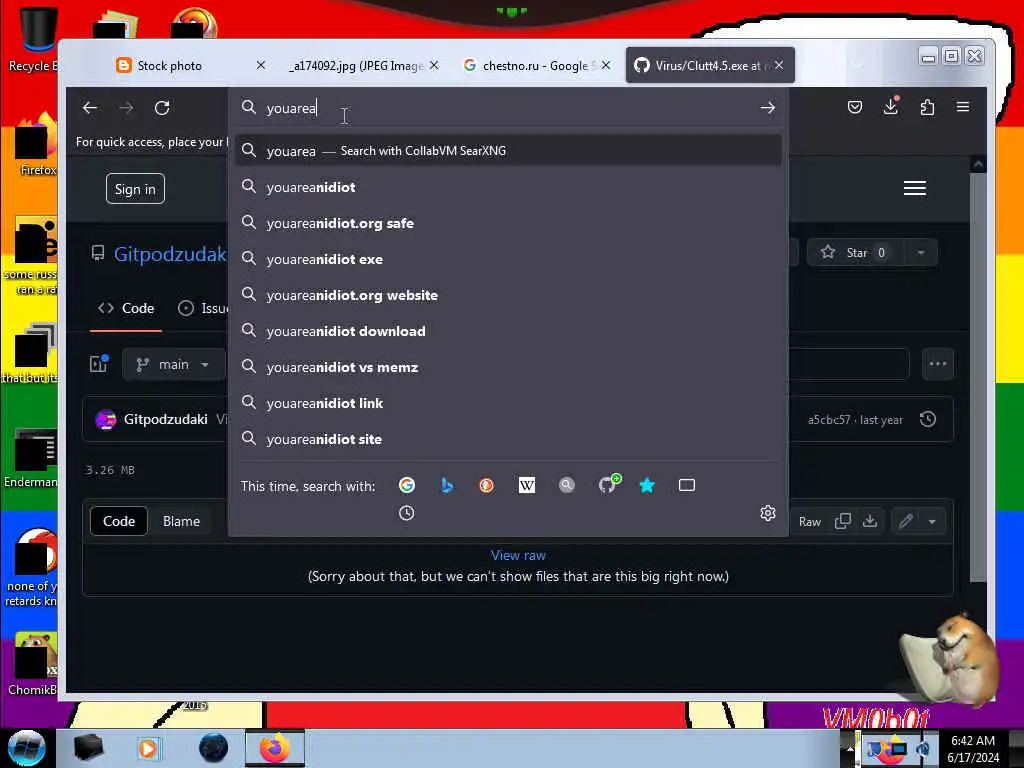Search with the gray magnifier engine
This screenshot has height=768, width=1024.
(x=567, y=485)
